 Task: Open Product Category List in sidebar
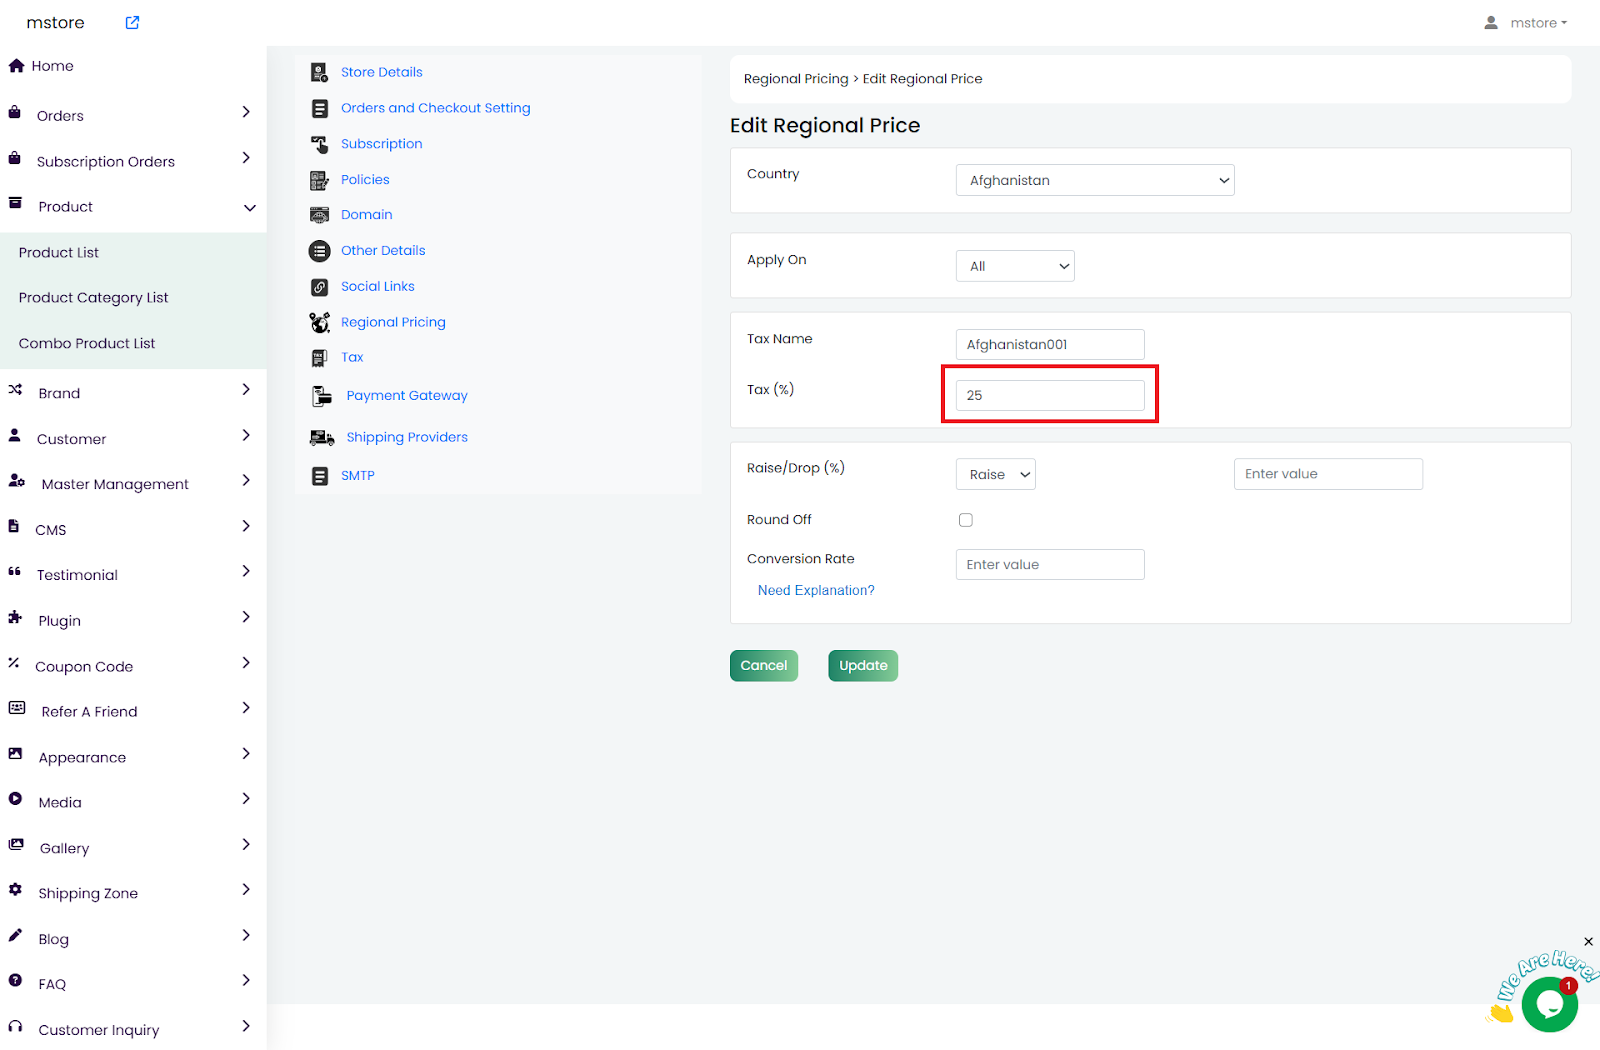(x=93, y=298)
